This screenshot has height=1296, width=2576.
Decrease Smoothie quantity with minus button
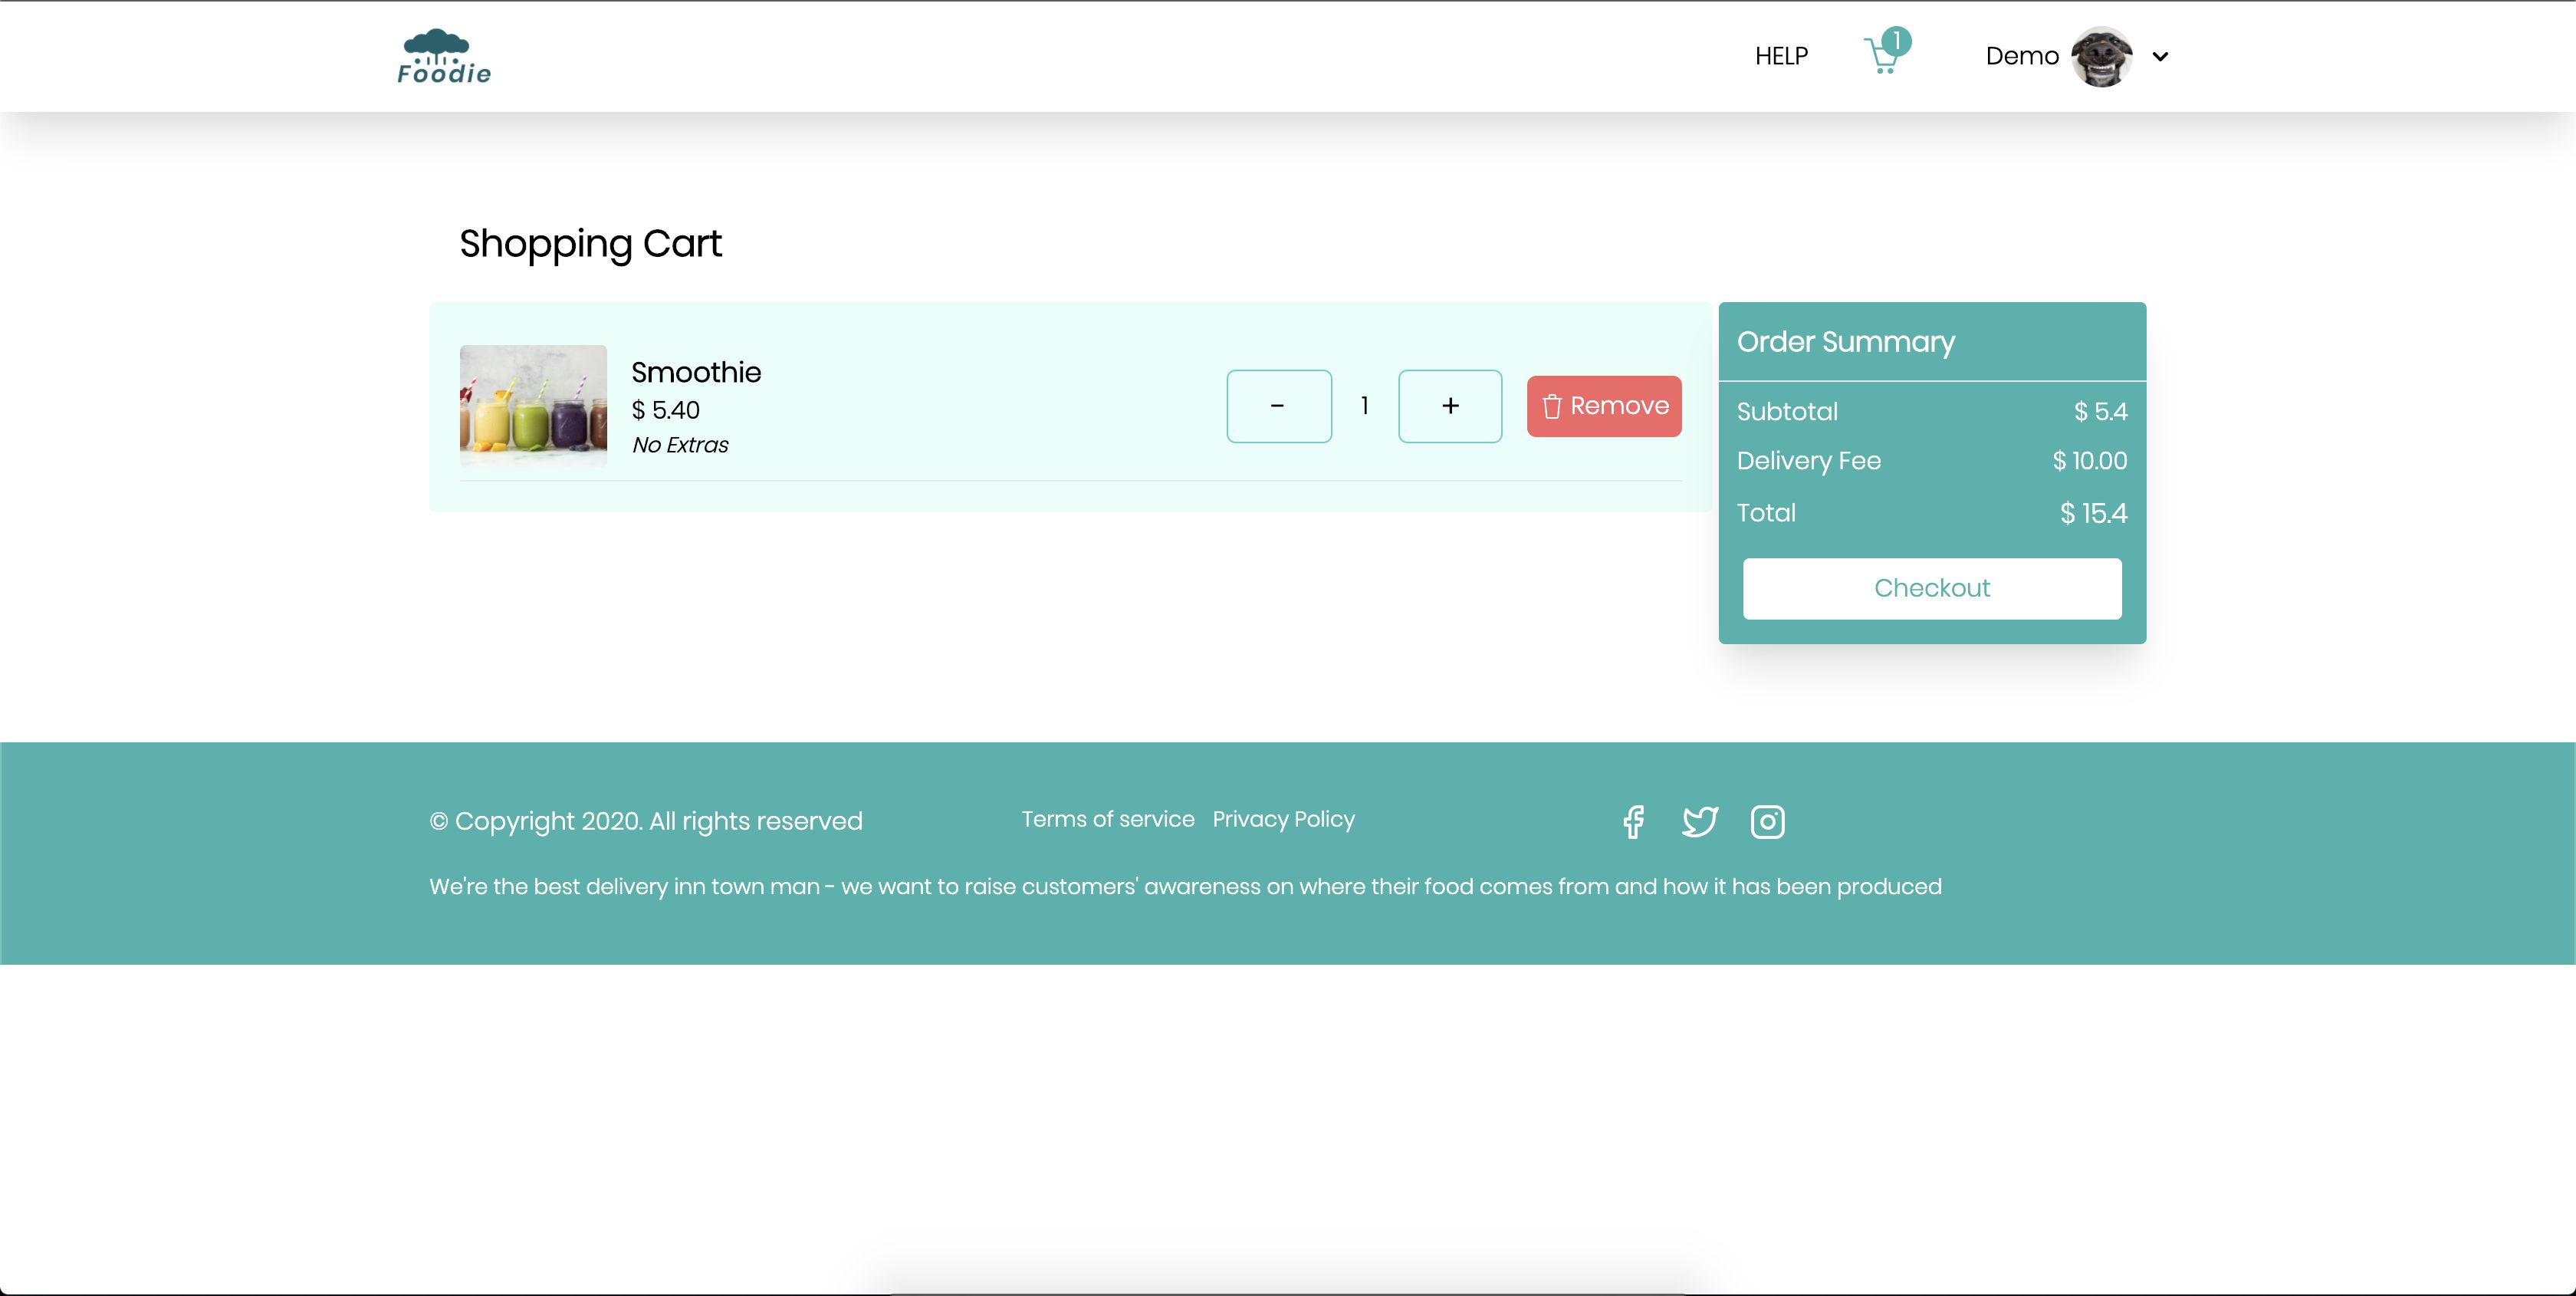point(1279,406)
